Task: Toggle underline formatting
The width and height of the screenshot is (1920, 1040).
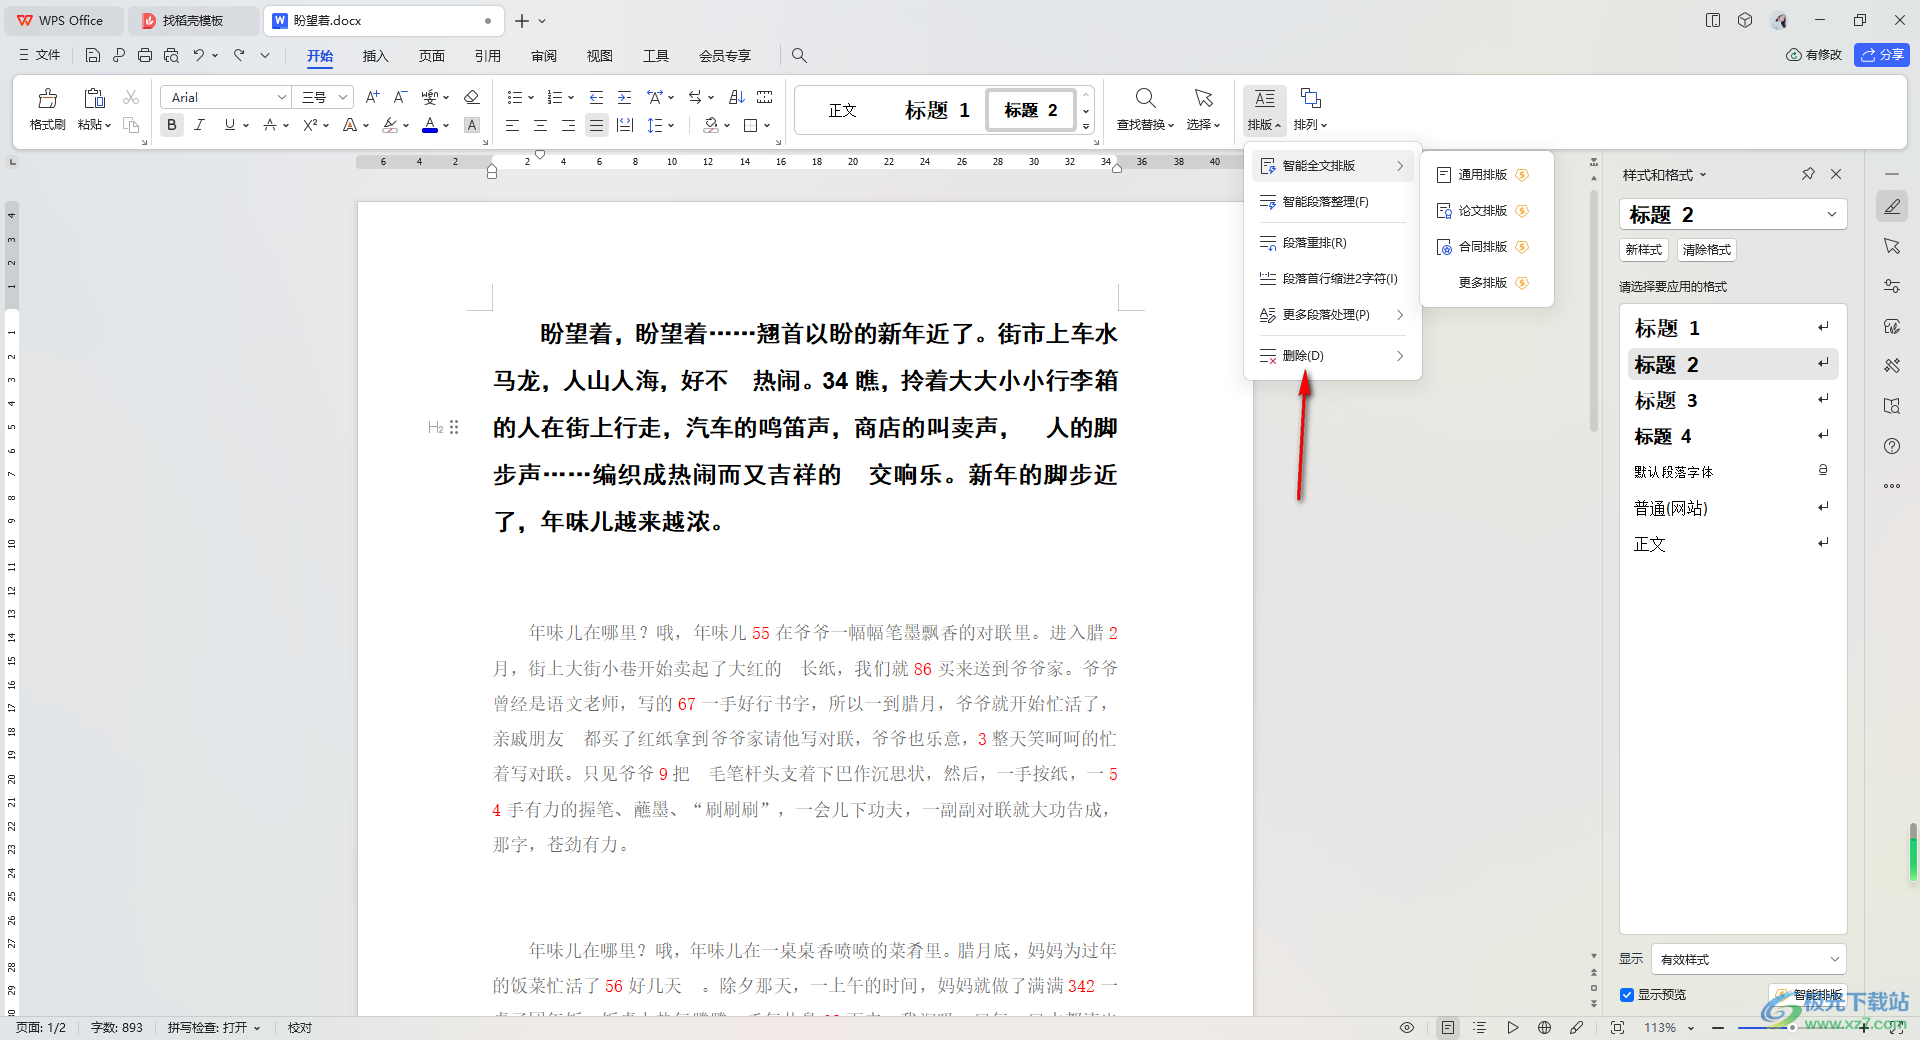Action: (x=230, y=125)
